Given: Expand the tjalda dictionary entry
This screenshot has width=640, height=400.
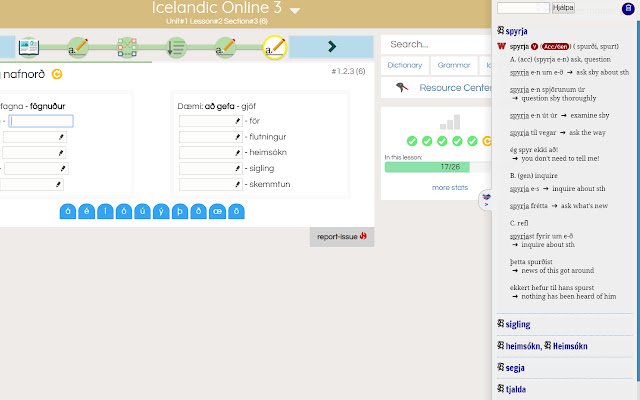Looking at the screenshot, I should point(516,389).
